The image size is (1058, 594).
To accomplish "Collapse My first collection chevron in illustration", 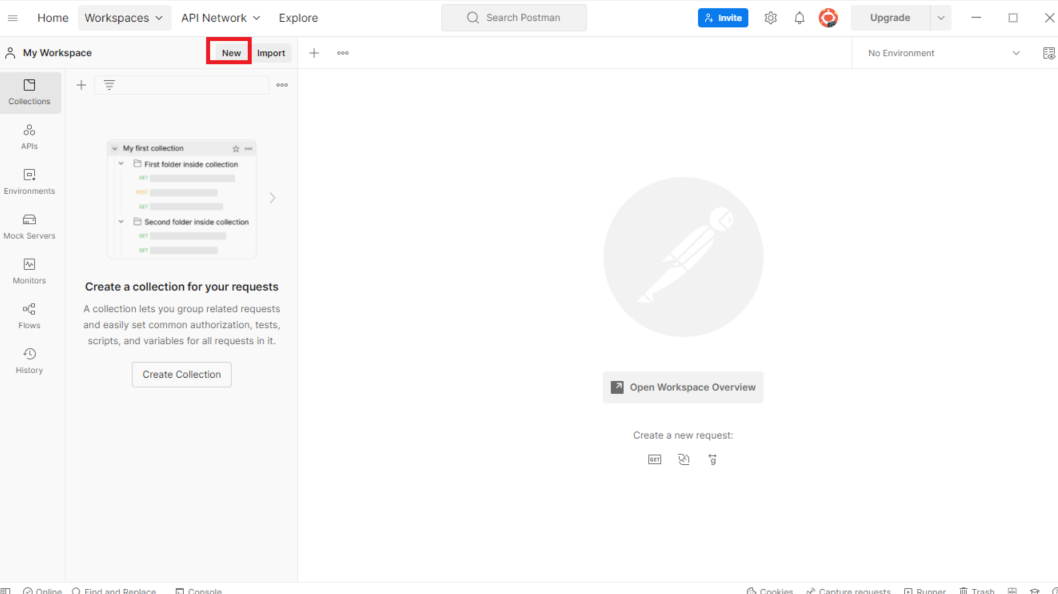I will tap(115, 148).
